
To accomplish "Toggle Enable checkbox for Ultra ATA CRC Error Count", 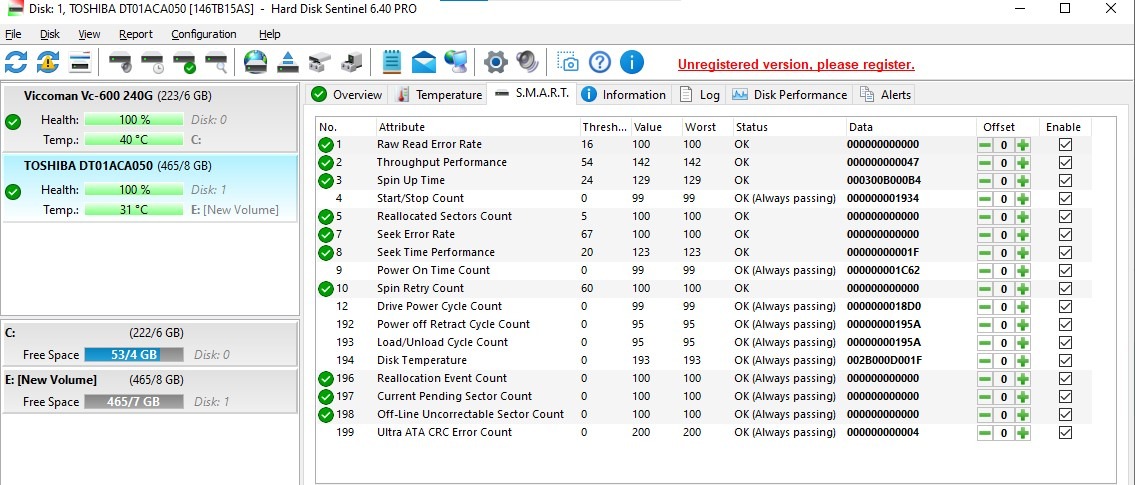I will point(1065,432).
